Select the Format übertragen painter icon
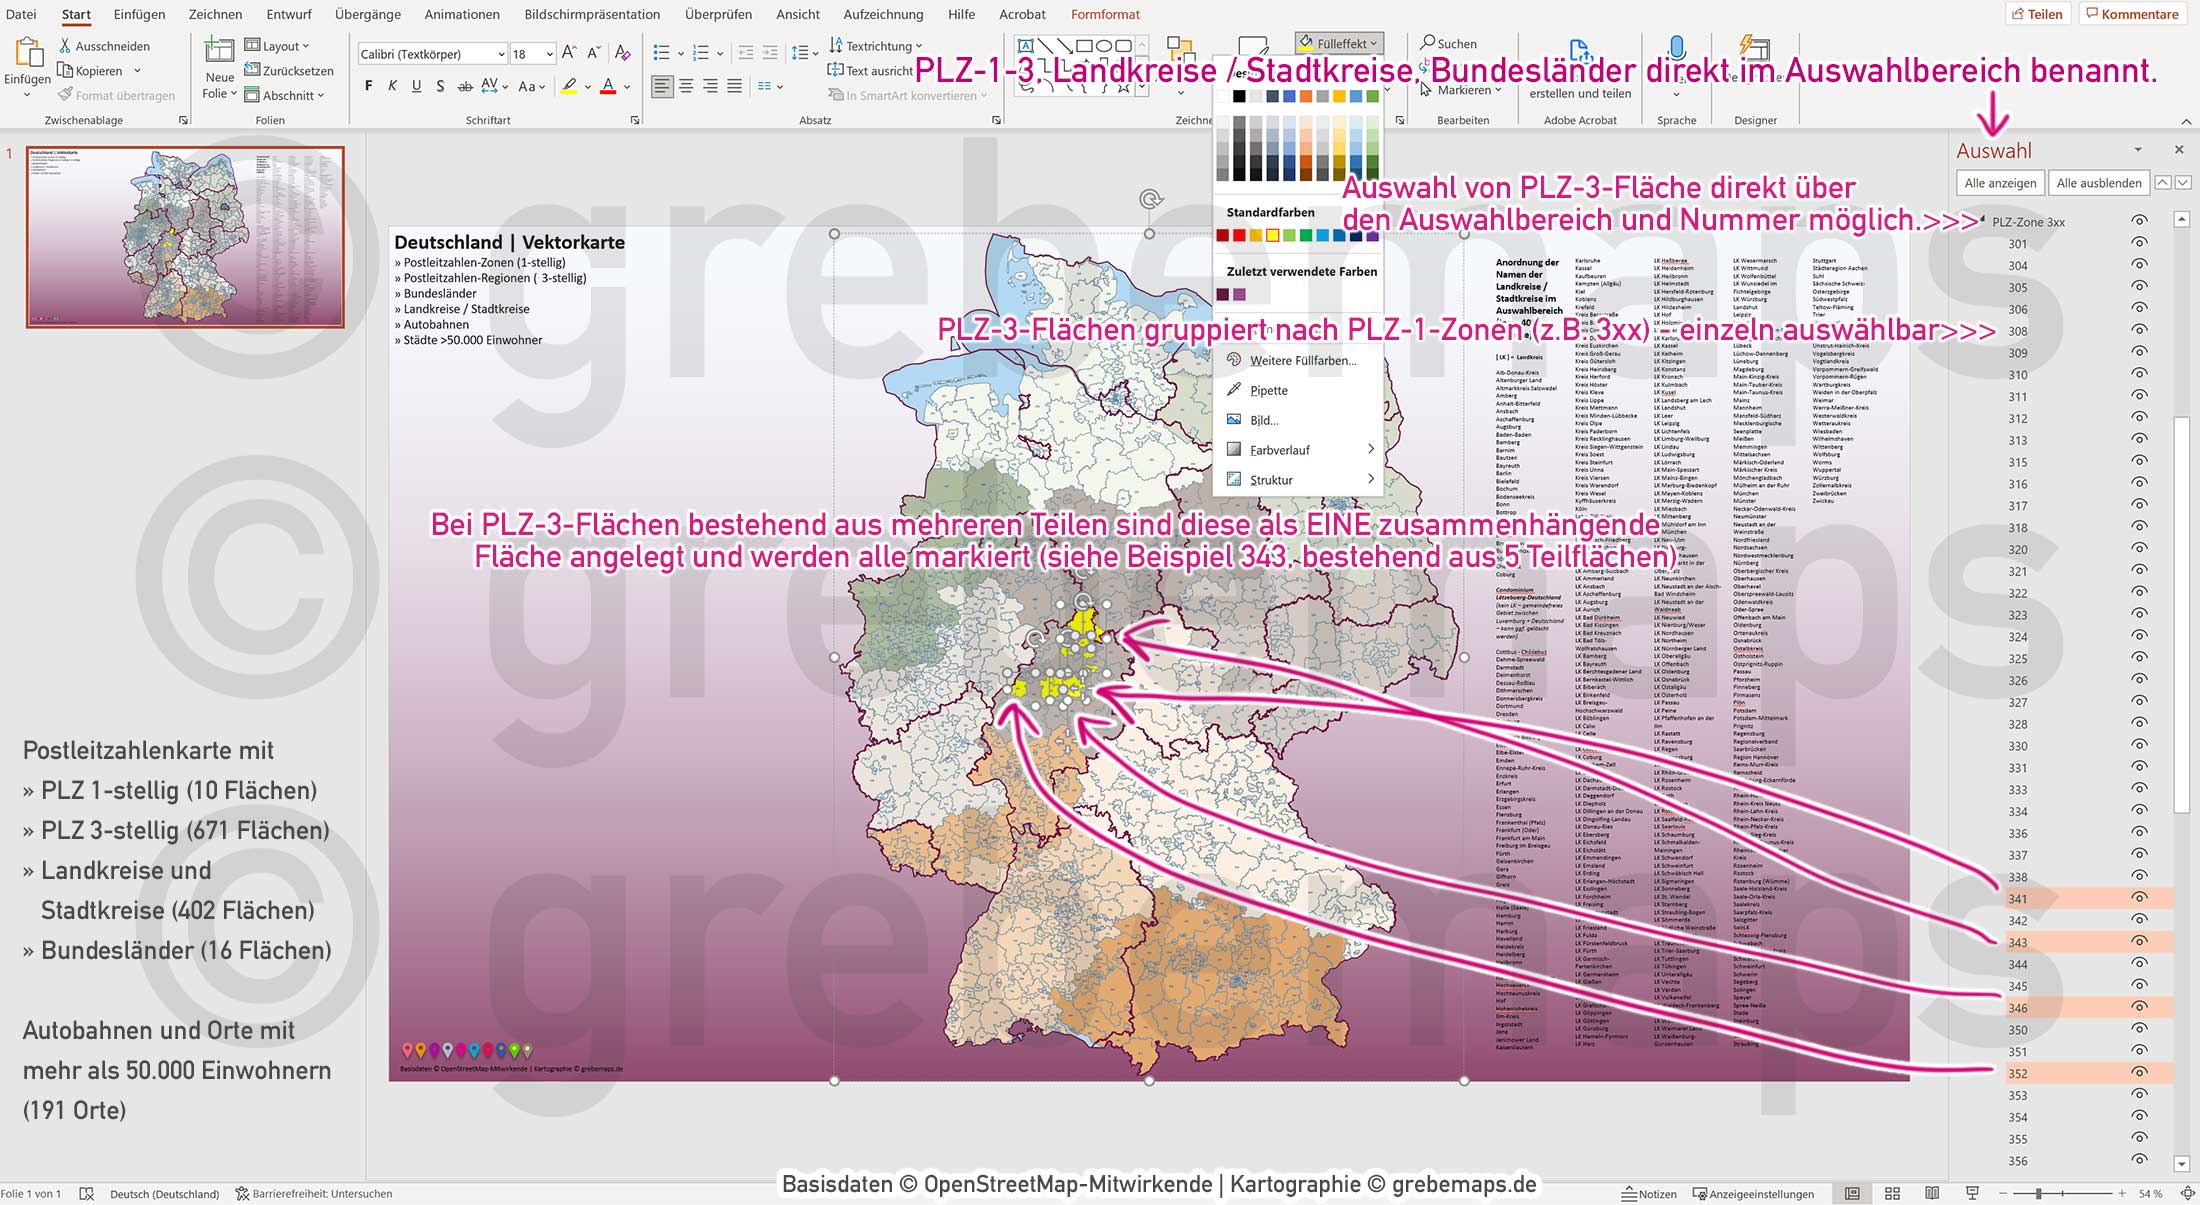 coord(64,94)
